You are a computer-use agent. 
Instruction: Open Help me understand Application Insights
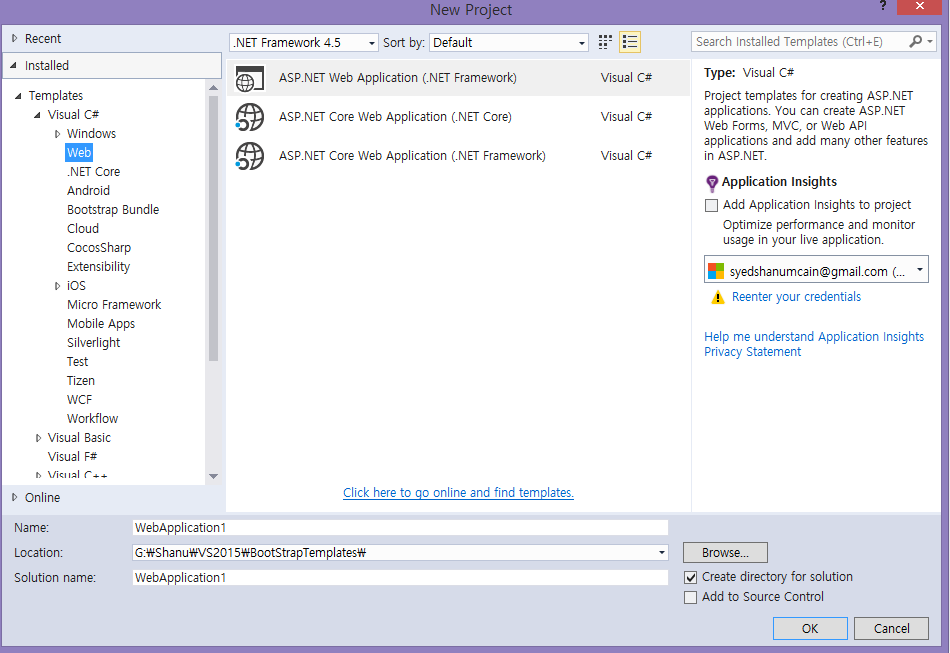814,337
